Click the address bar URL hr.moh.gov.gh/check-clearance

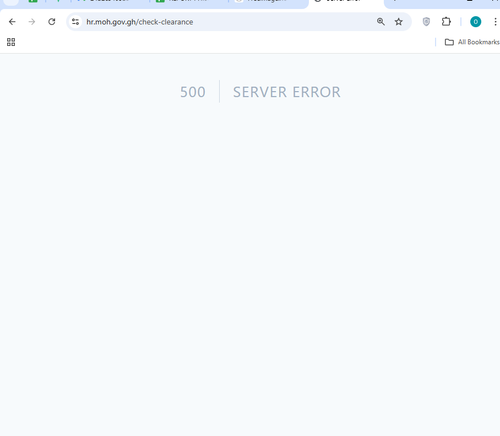(x=140, y=22)
